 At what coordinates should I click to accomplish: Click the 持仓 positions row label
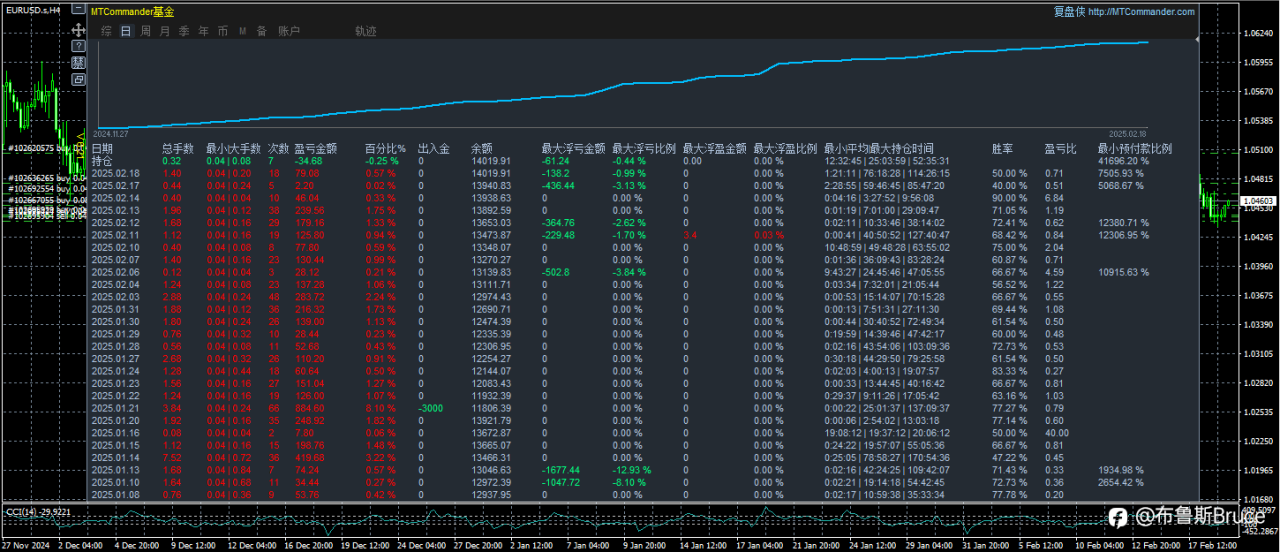click(102, 160)
